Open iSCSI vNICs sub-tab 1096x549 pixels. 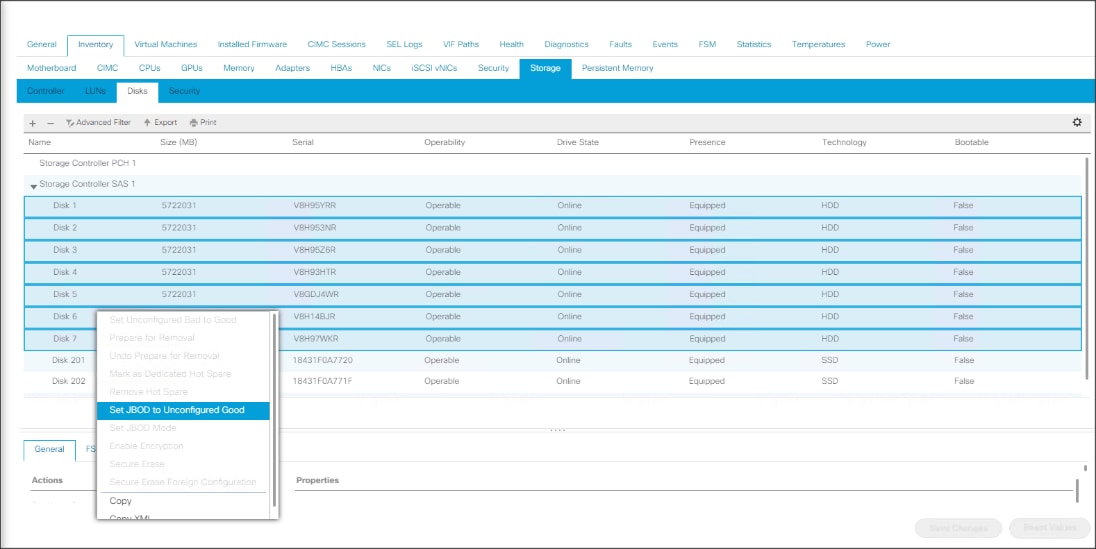pyautogui.click(x=434, y=68)
